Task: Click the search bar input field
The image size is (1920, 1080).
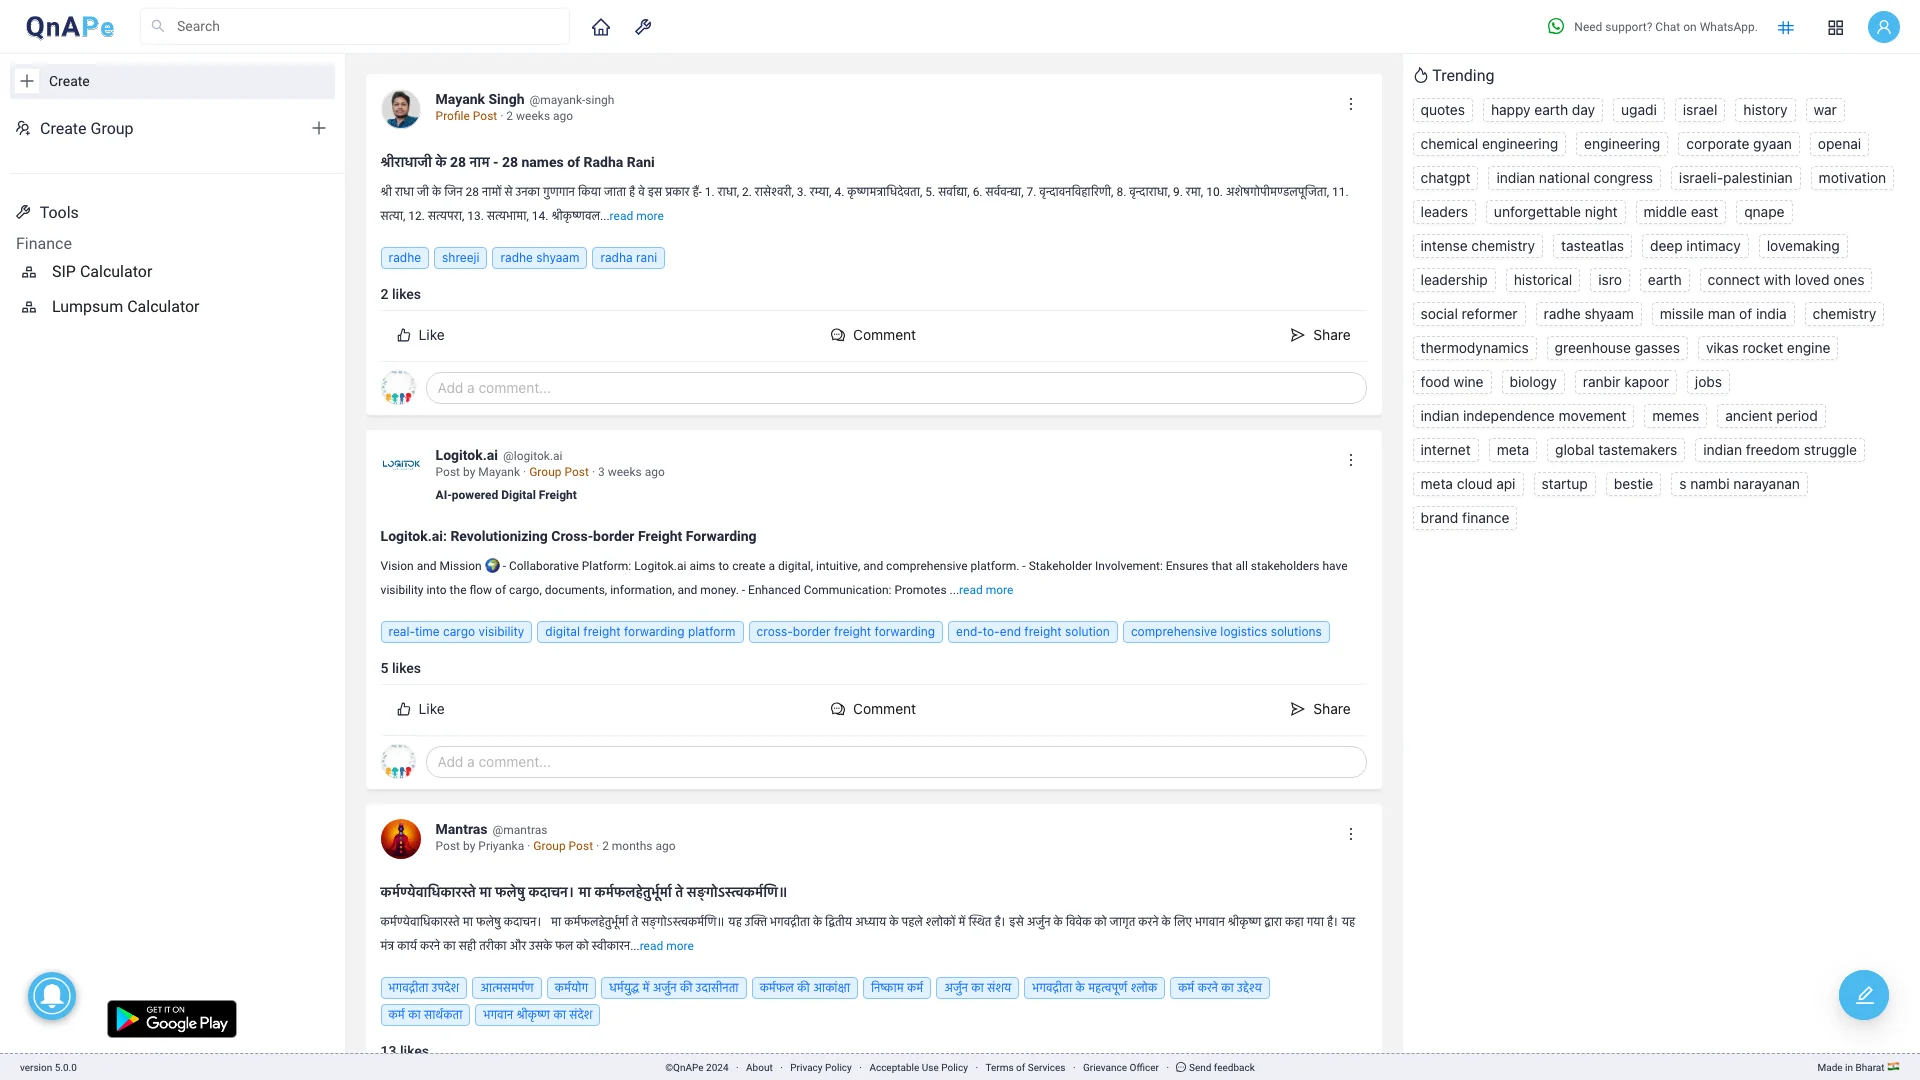Action: (x=355, y=26)
